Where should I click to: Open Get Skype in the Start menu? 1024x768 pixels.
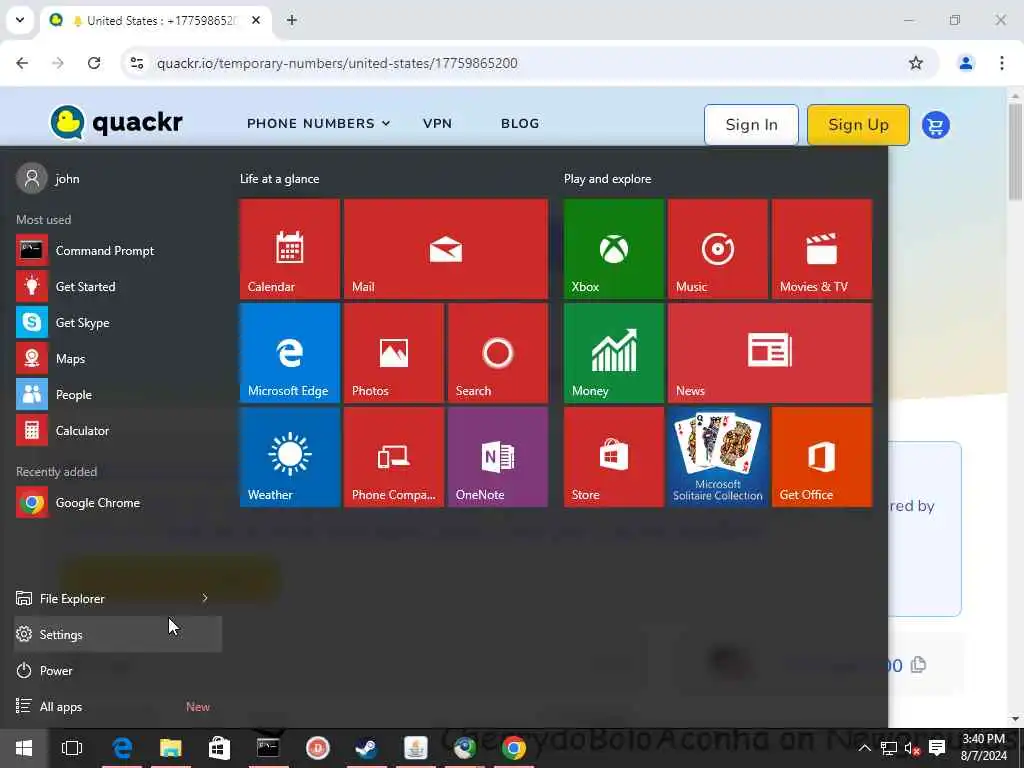click(118, 323)
